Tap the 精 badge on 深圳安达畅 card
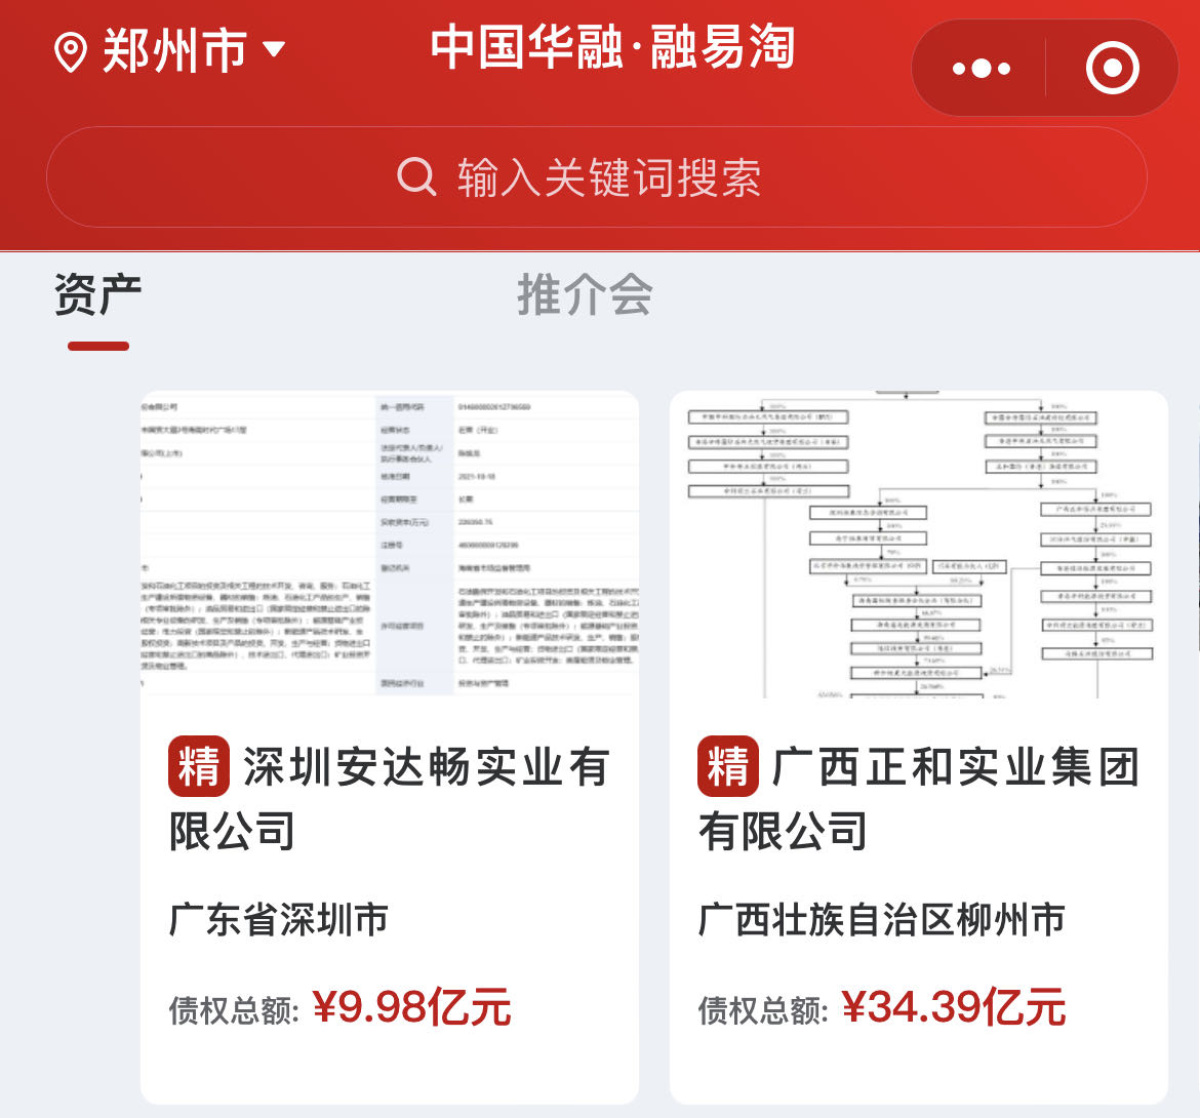The width and height of the screenshot is (1200, 1118). coord(198,767)
